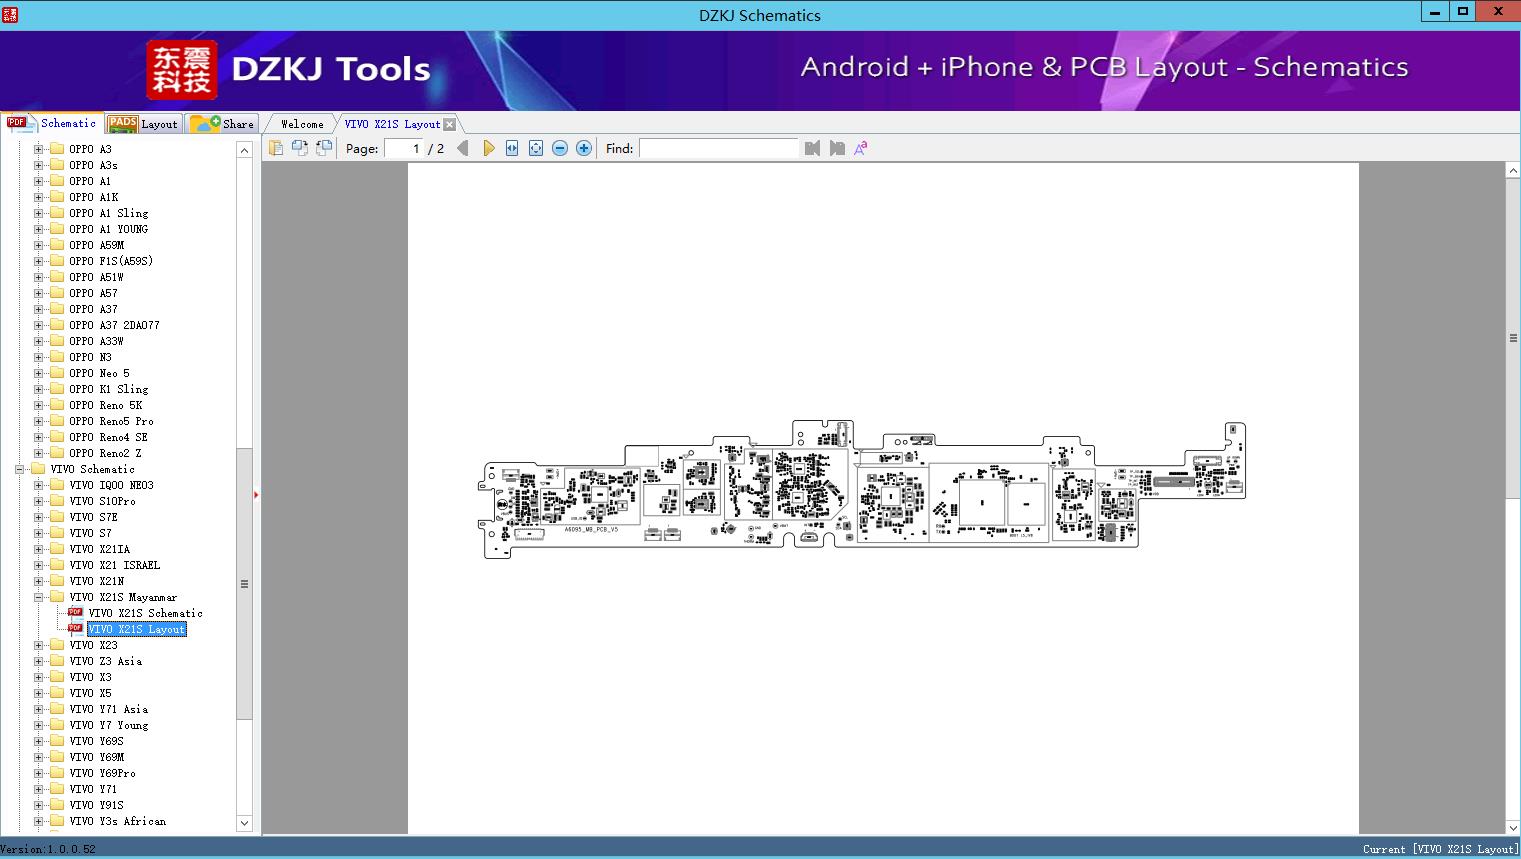Click the fit page icon
The width and height of the screenshot is (1521, 859).
[x=536, y=148]
